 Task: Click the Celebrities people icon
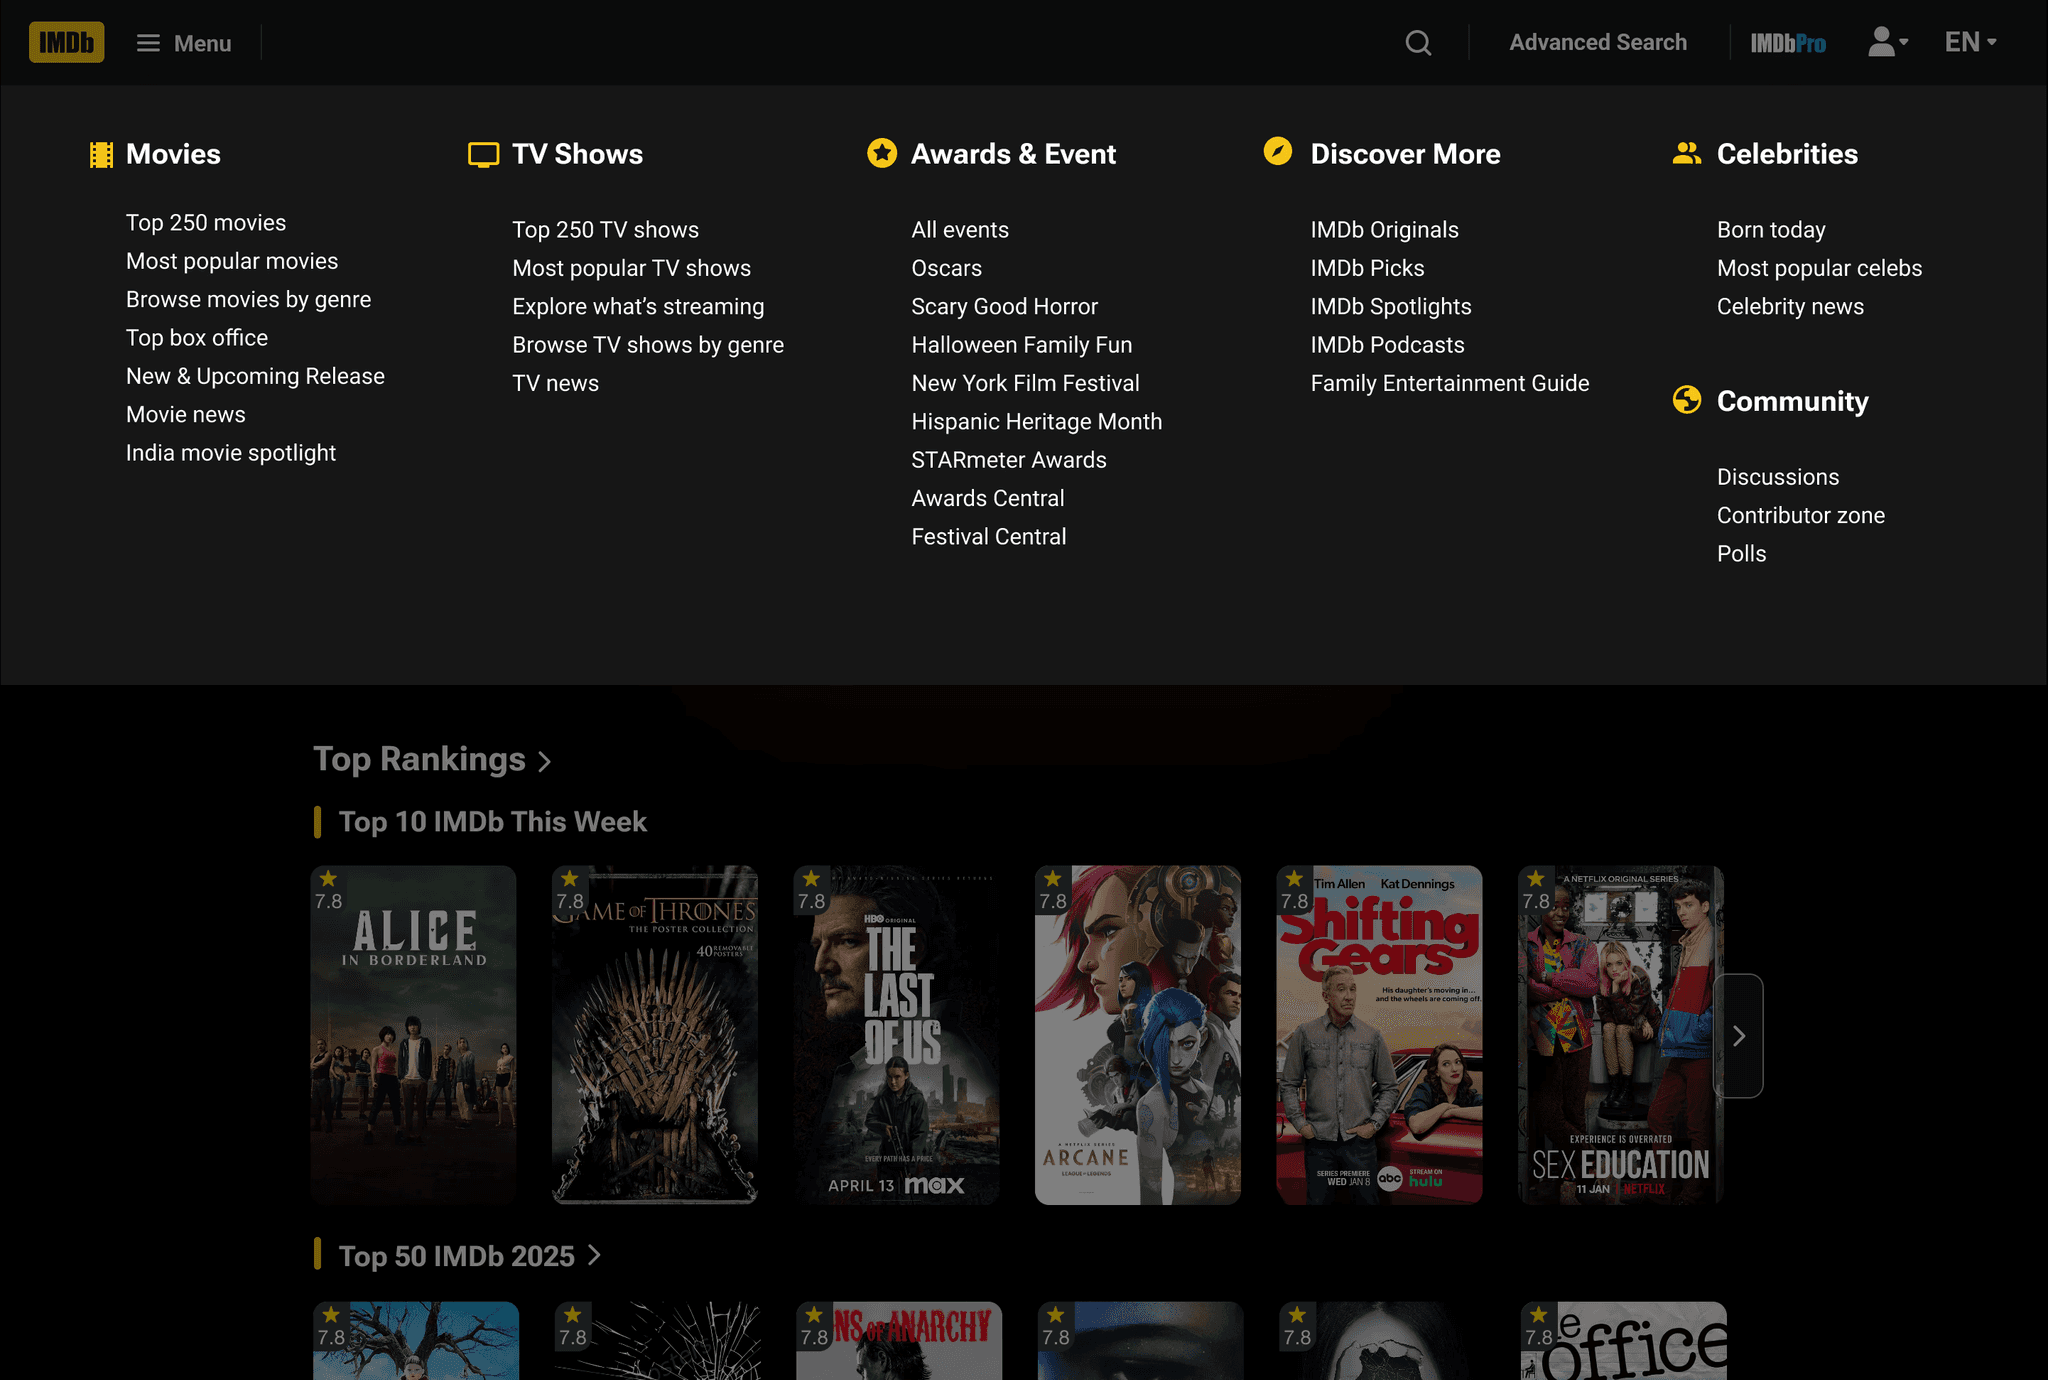tap(1686, 153)
